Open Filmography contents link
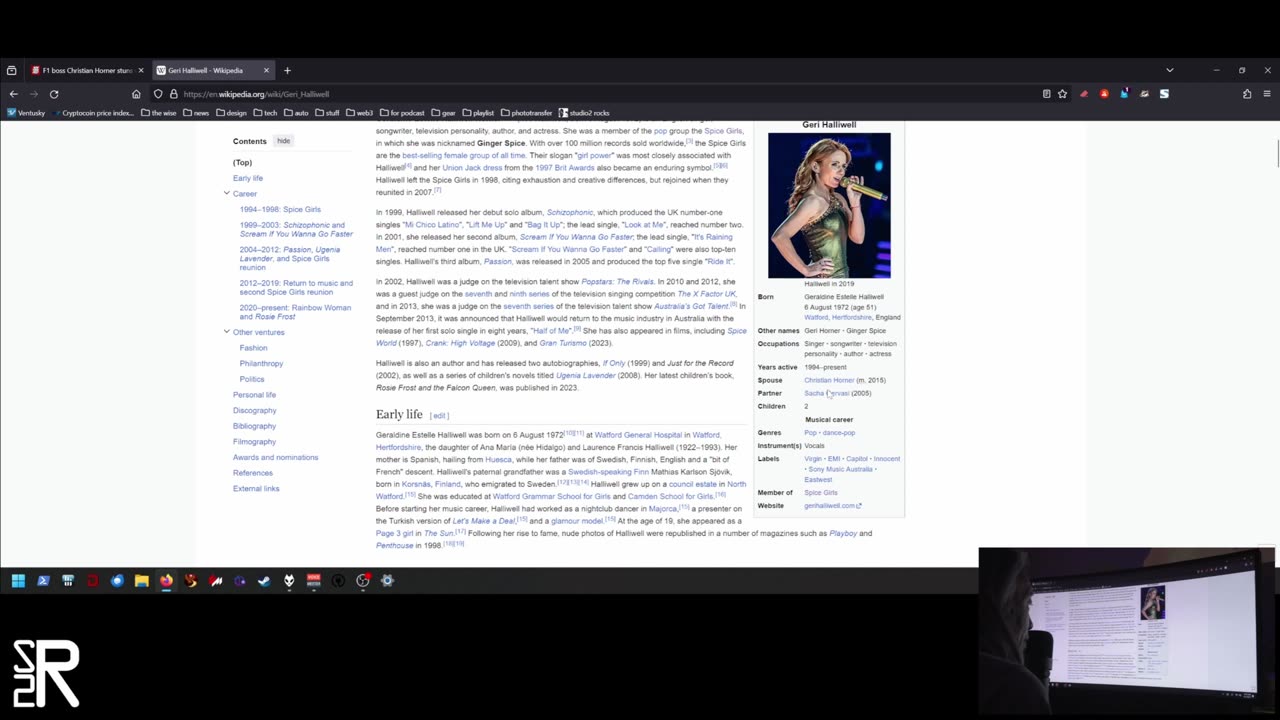Image resolution: width=1280 pixels, height=720 pixels. pos(254,442)
